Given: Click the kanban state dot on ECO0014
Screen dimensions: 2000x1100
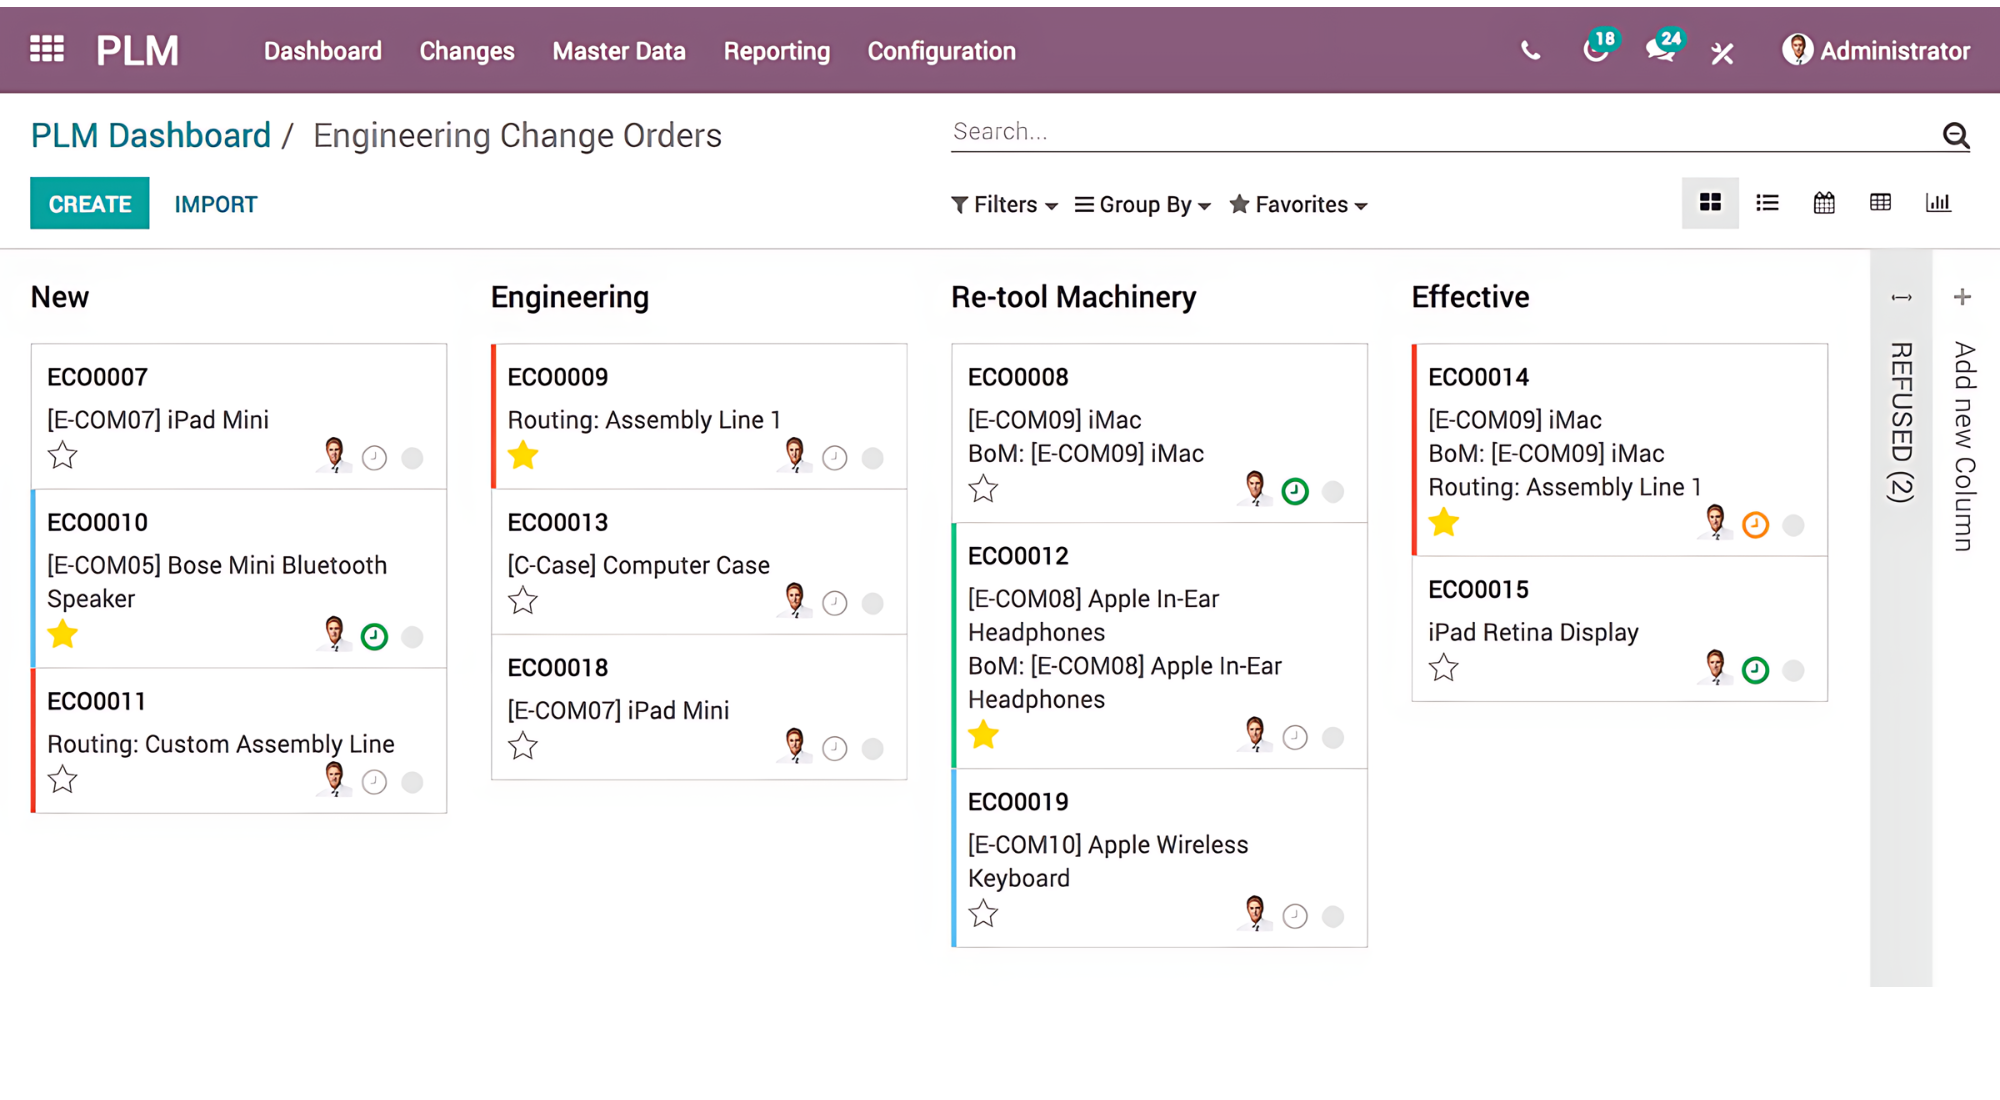Looking at the screenshot, I should [1793, 525].
